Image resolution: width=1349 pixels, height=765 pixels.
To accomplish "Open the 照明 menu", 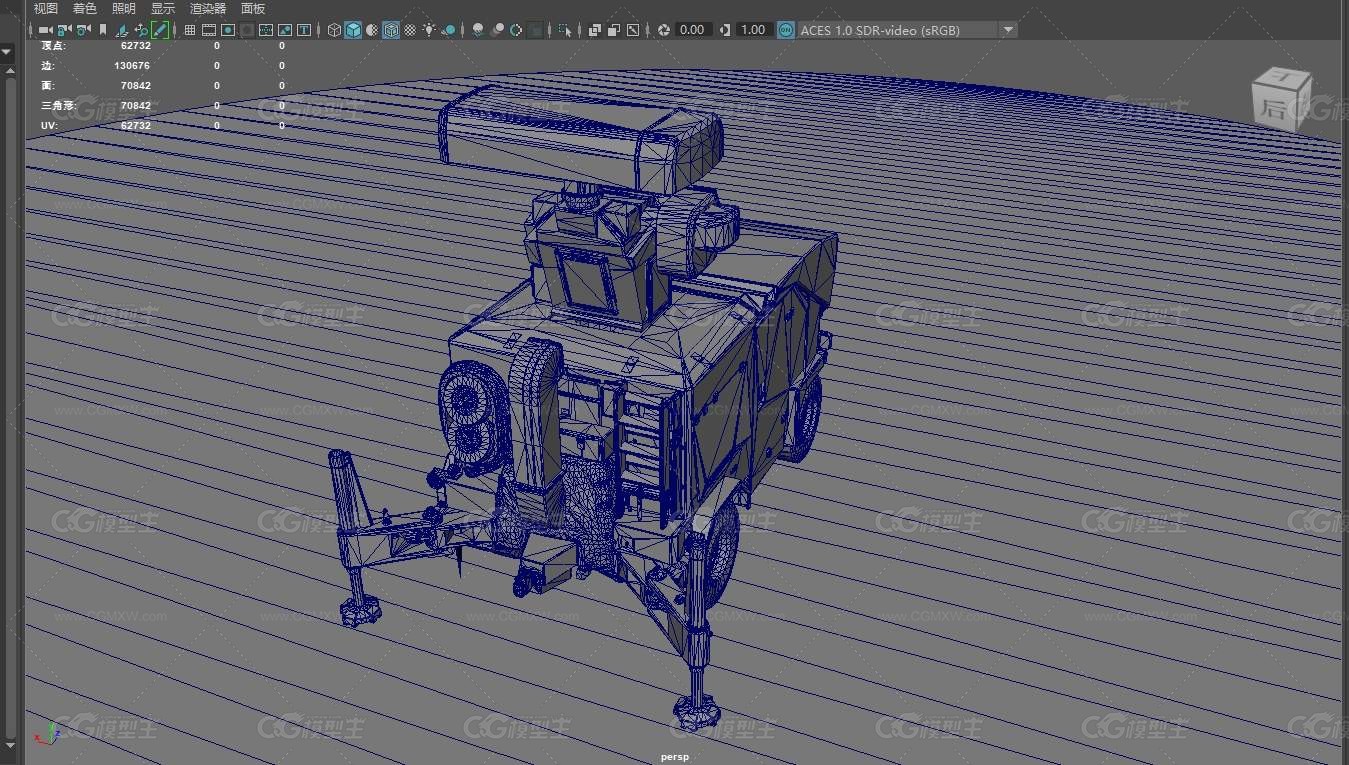I will click(x=124, y=8).
